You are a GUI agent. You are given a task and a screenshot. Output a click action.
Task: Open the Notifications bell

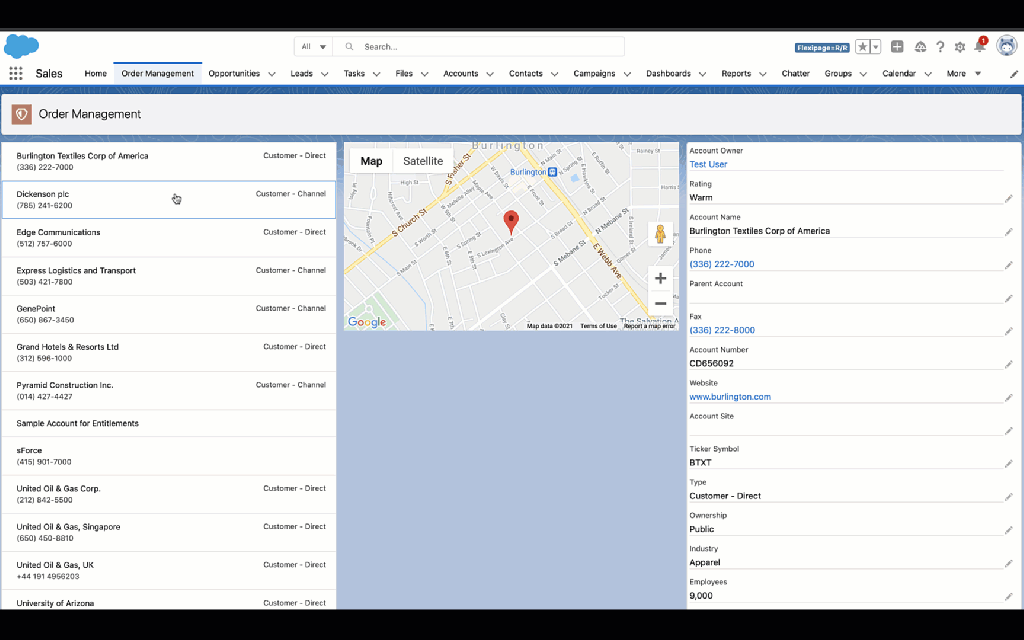pyautogui.click(x=980, y=47)
